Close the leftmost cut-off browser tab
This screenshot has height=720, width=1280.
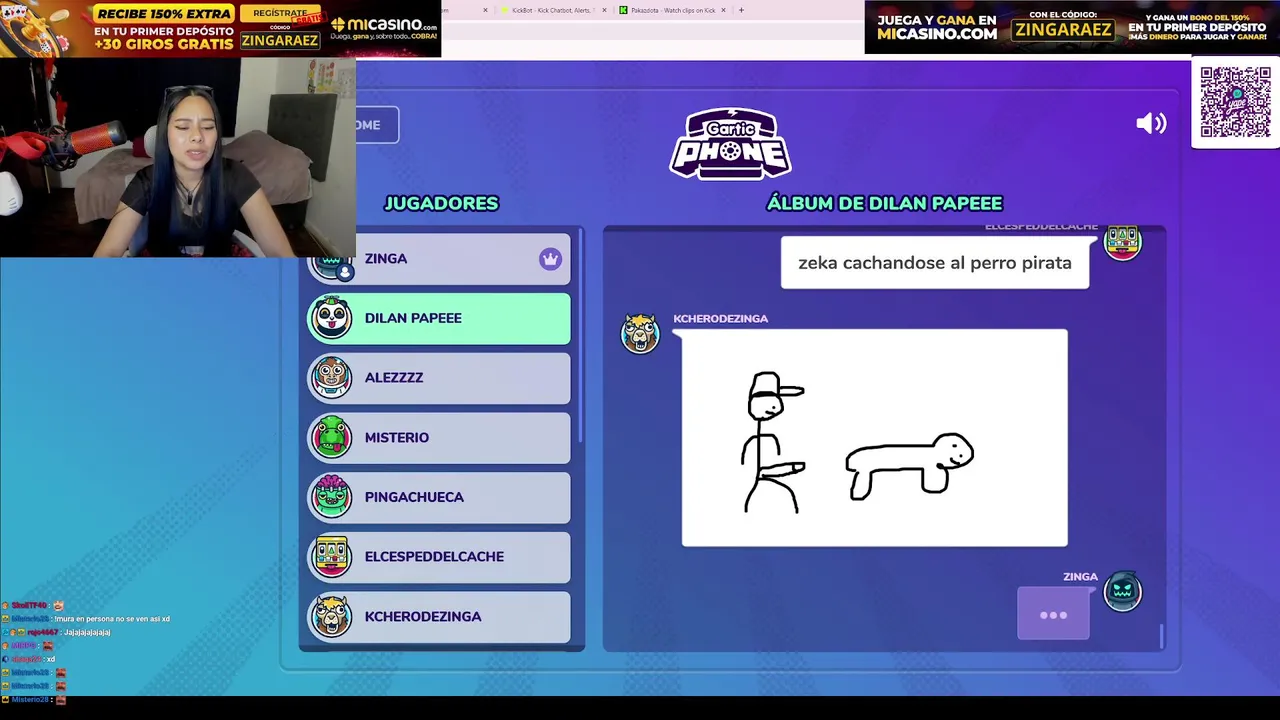pyautogui.click(x=485, y=10)
